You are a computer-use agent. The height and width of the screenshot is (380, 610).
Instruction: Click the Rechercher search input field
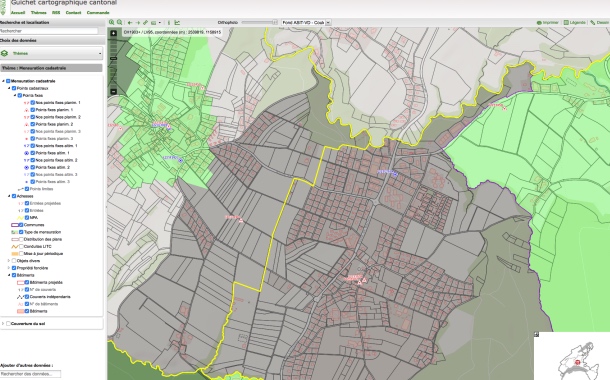tap(49, 31)
